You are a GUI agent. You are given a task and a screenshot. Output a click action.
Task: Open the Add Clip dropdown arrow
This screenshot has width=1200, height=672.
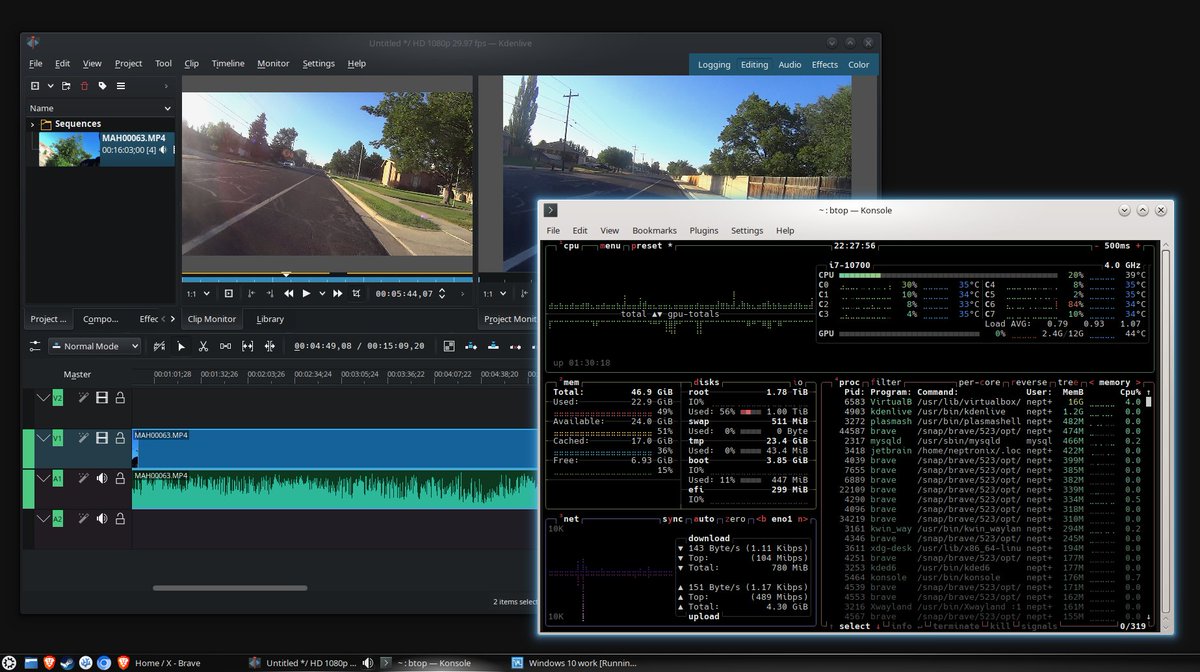pos(49,86)
